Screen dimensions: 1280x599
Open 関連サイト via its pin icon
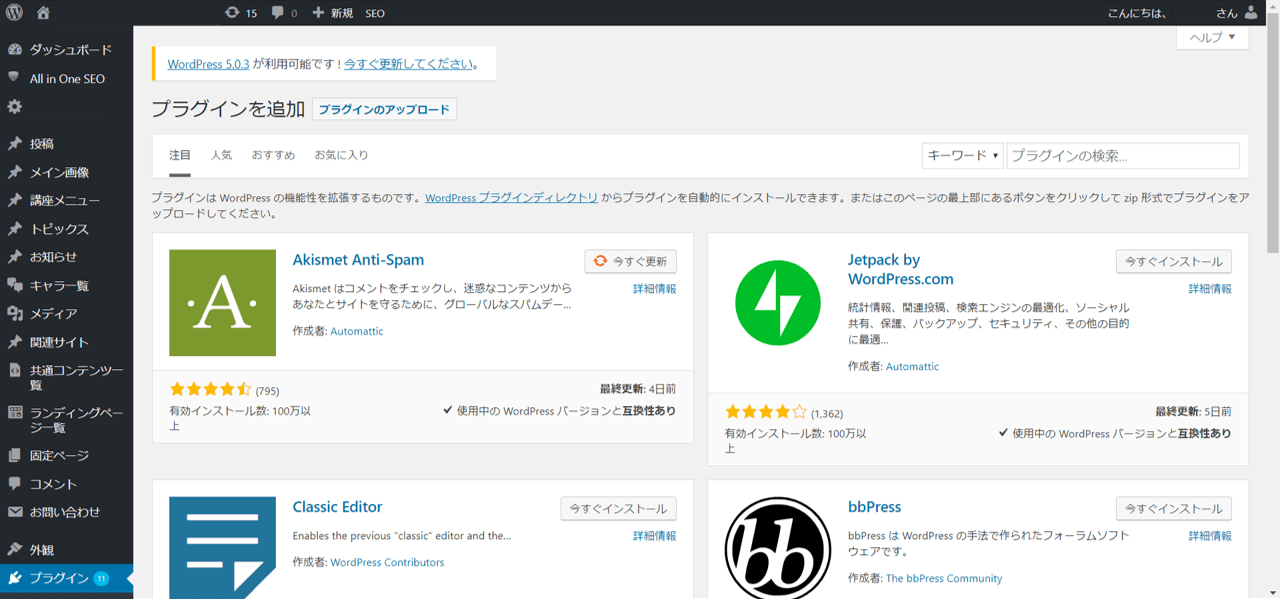coord(14,342)
